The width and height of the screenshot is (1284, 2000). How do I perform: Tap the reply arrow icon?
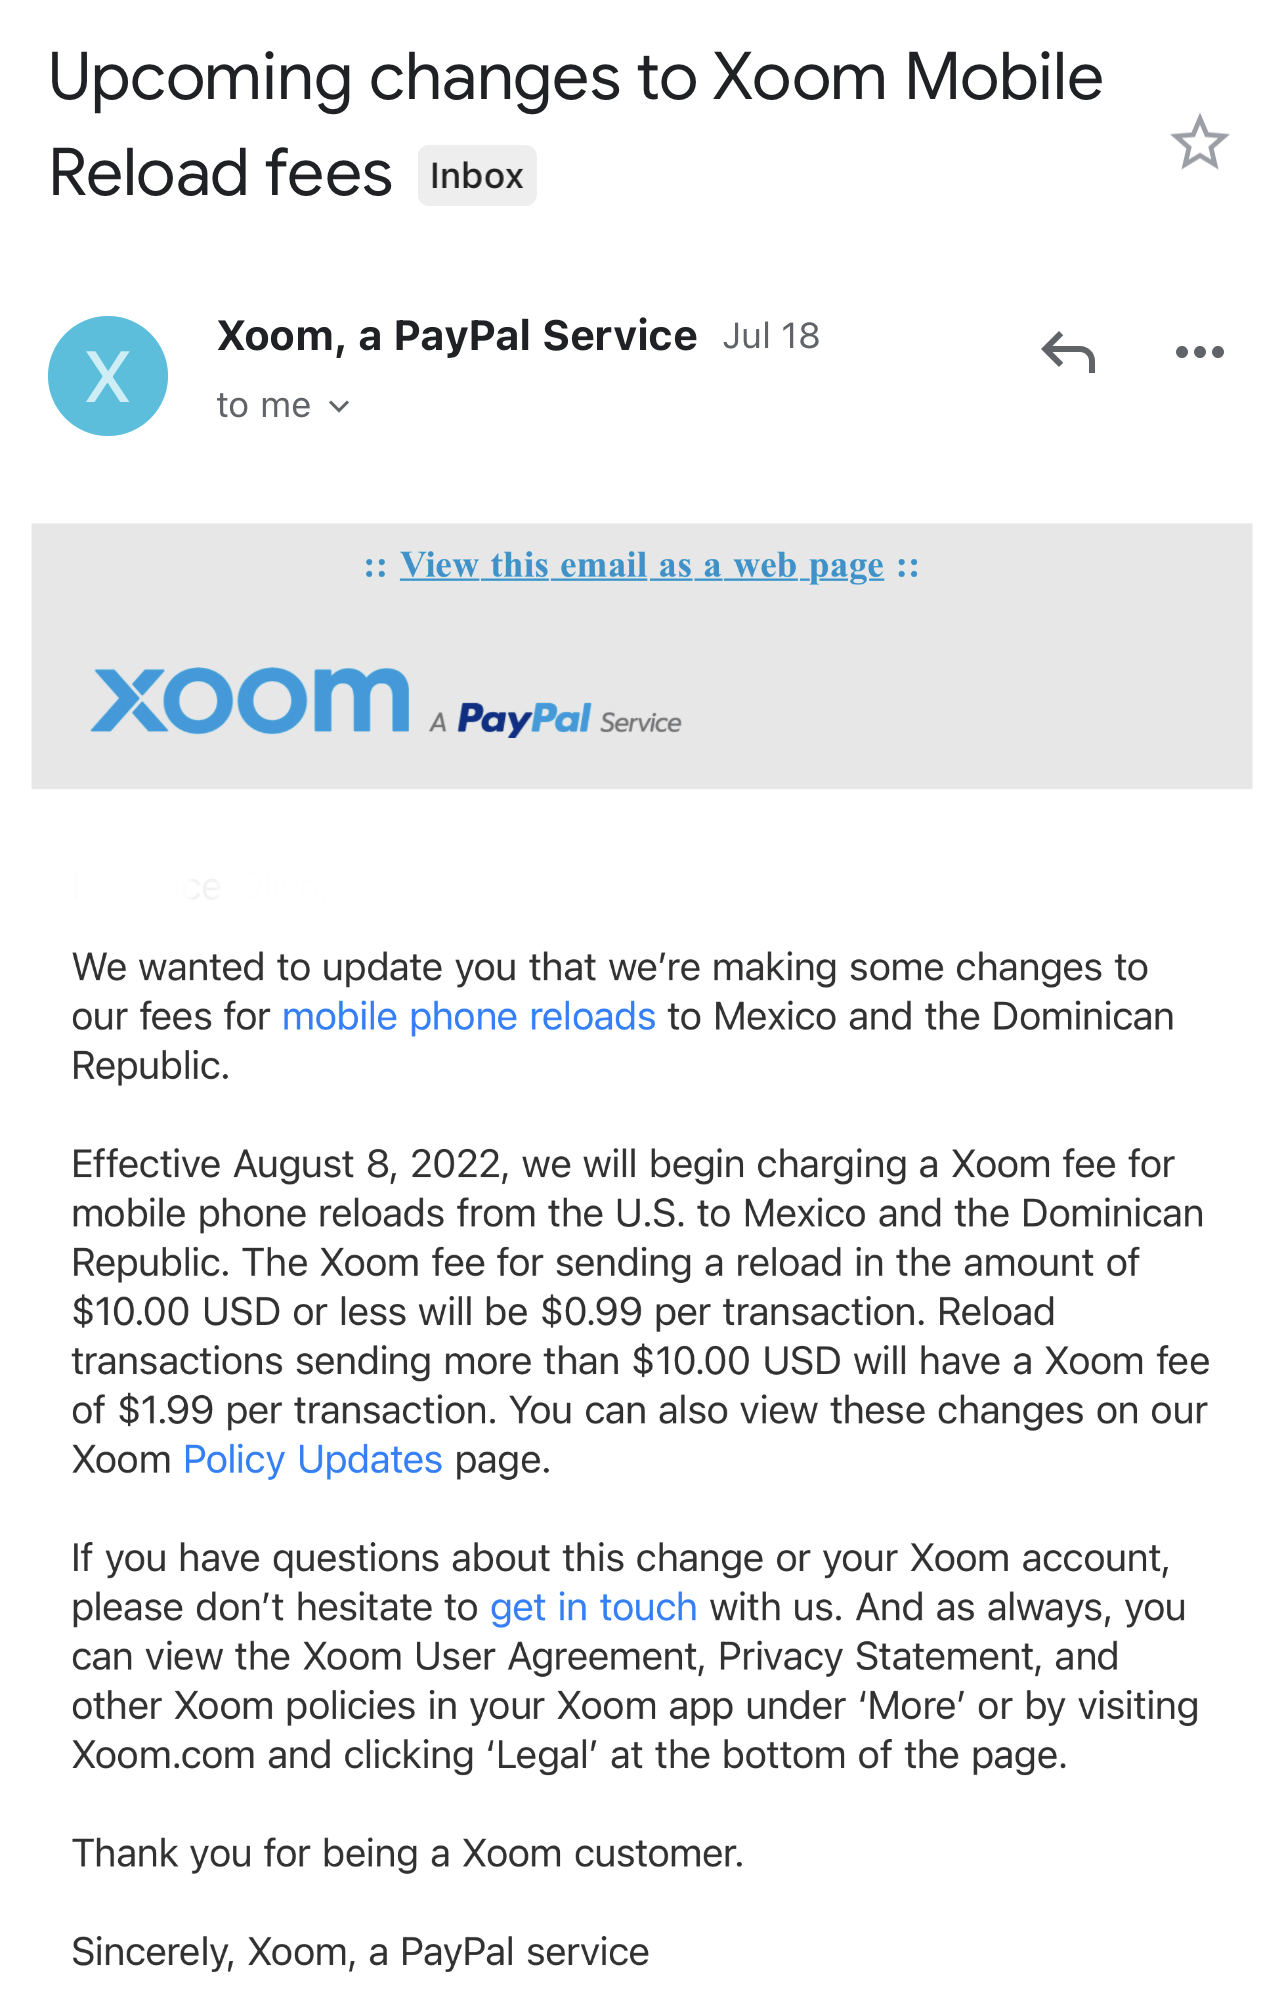pyautogui.click(x=1069, y=352)
